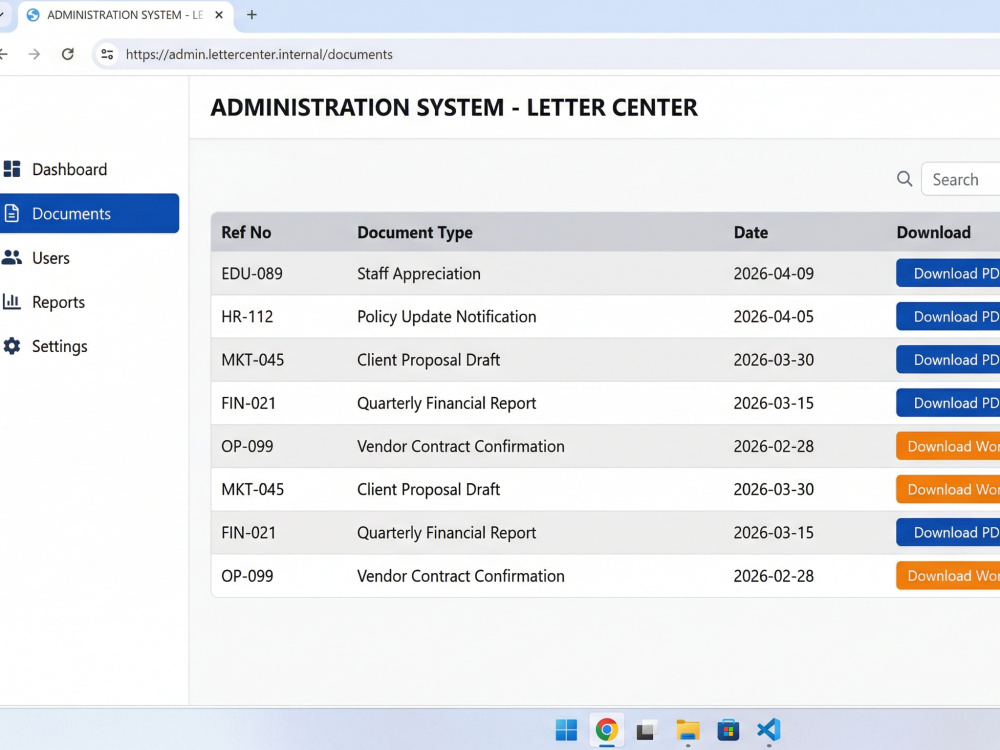Open Settings section label
The image size is (1000, 750).
click(60, 346)
